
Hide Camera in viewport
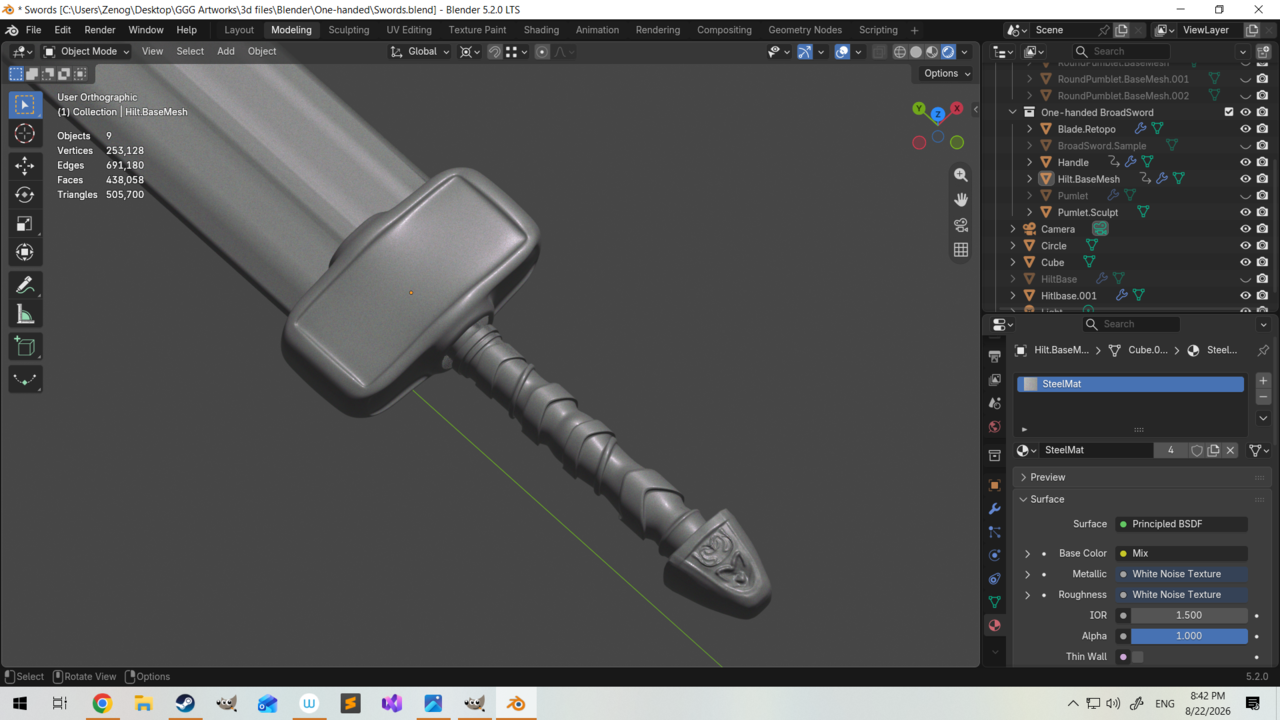[x=1246, y=229]
